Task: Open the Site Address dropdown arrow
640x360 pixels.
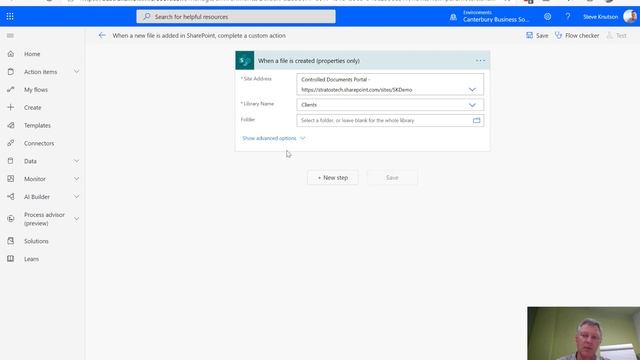Action: pos(472,89)
